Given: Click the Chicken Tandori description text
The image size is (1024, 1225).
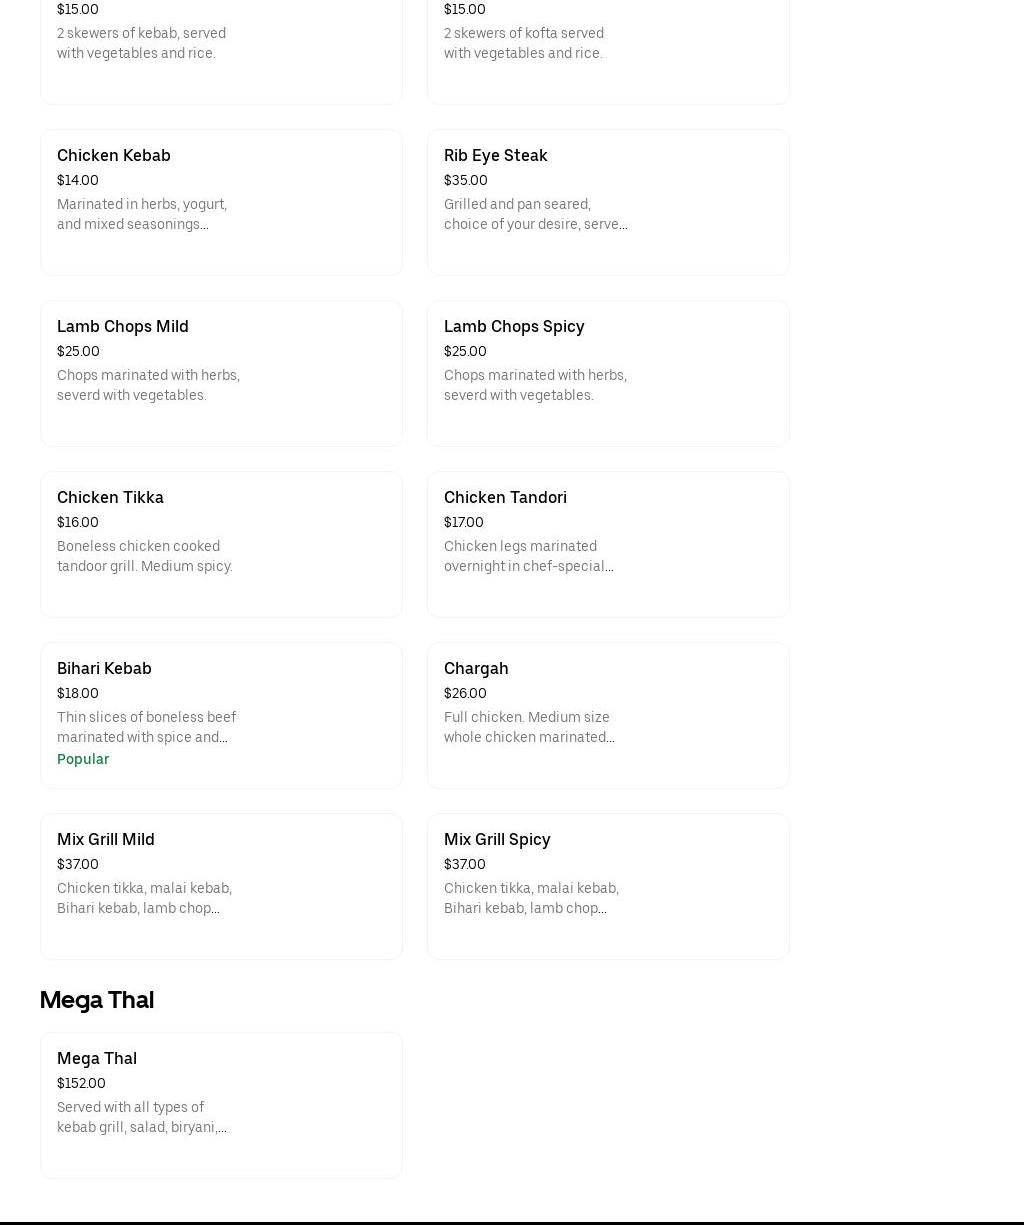Looking at the screenshot, I should click(x=528, y=556).
